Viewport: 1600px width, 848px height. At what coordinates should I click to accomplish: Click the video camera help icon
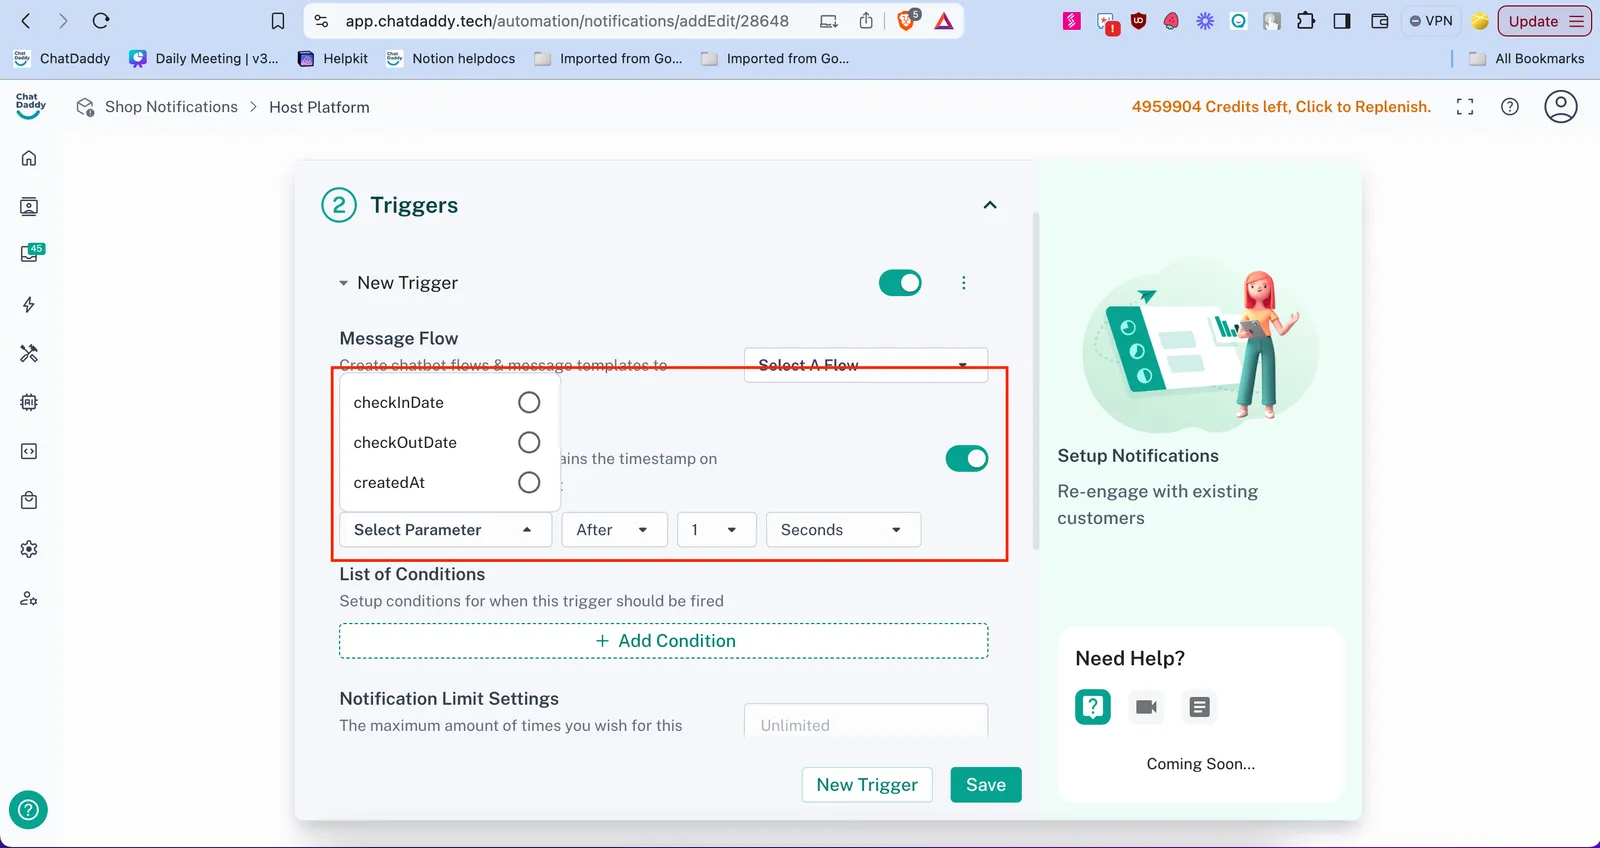tap(1146, 707)
